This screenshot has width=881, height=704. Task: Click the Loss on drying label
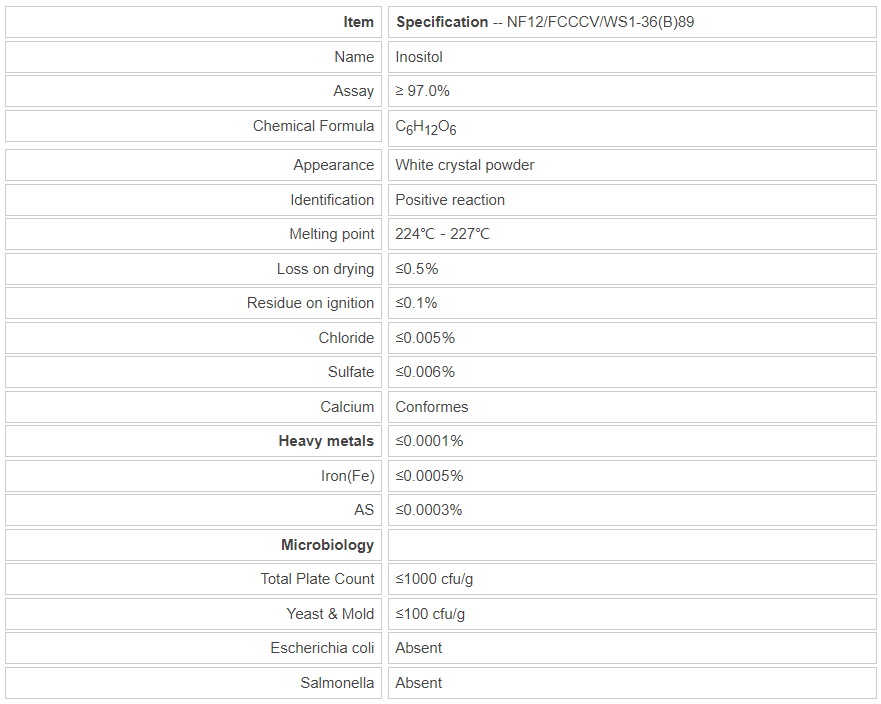(x=325, y=269)
